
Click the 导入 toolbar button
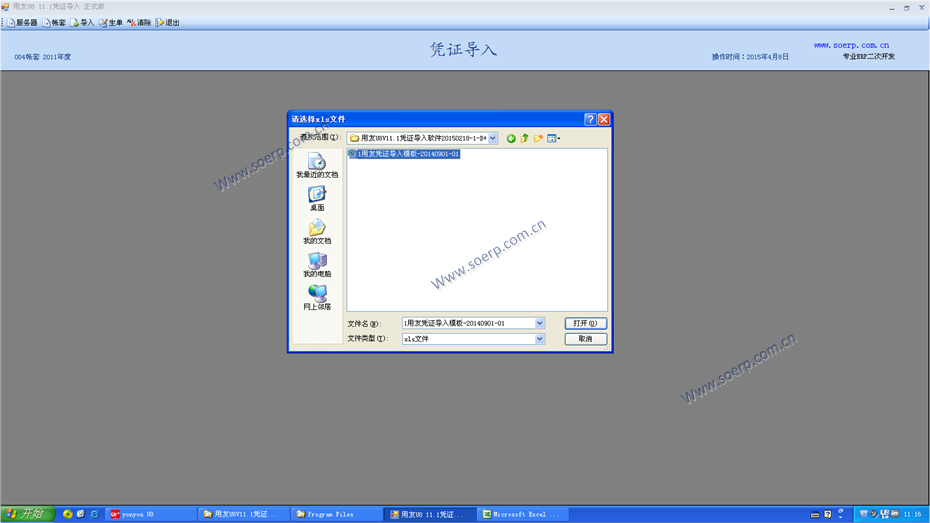point(82,23)
